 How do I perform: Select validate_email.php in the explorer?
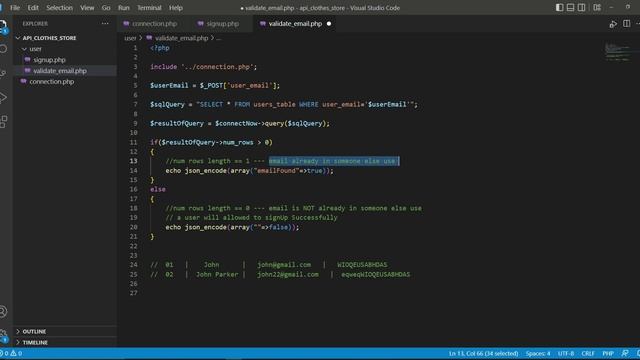tap(65, 71)
